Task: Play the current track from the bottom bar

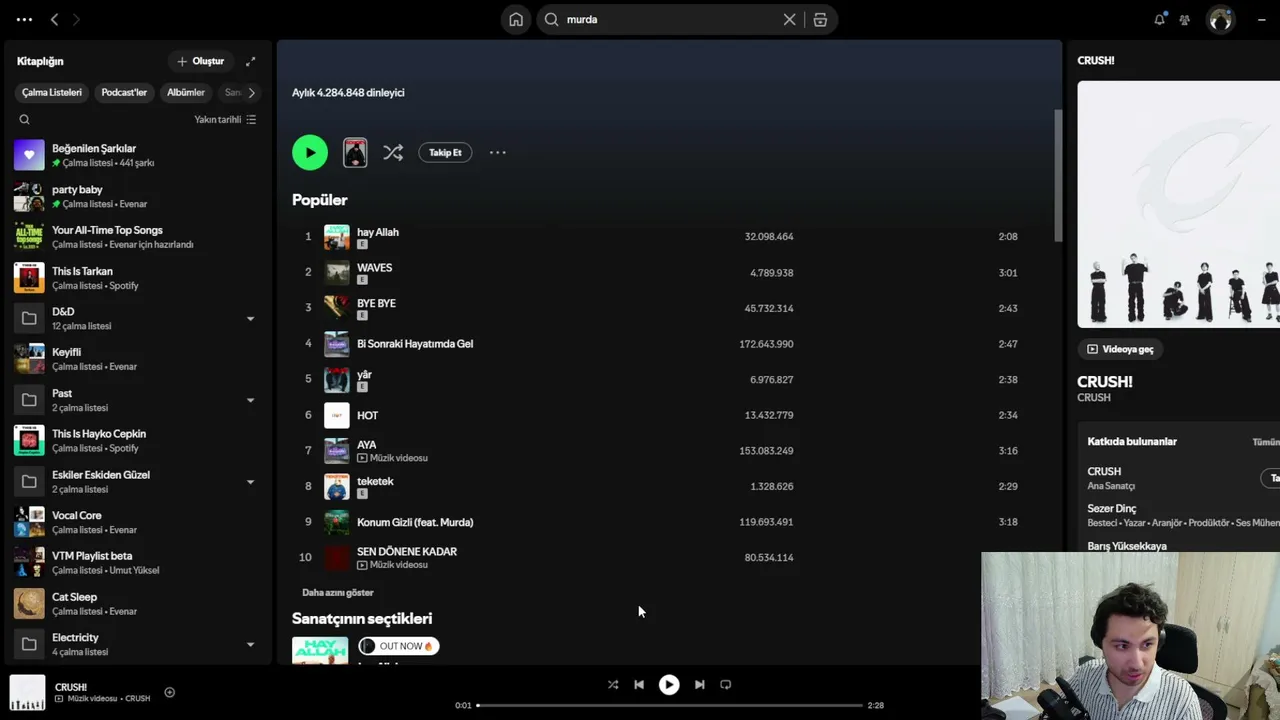Action: pyautogui.click(x=669, y=685)
